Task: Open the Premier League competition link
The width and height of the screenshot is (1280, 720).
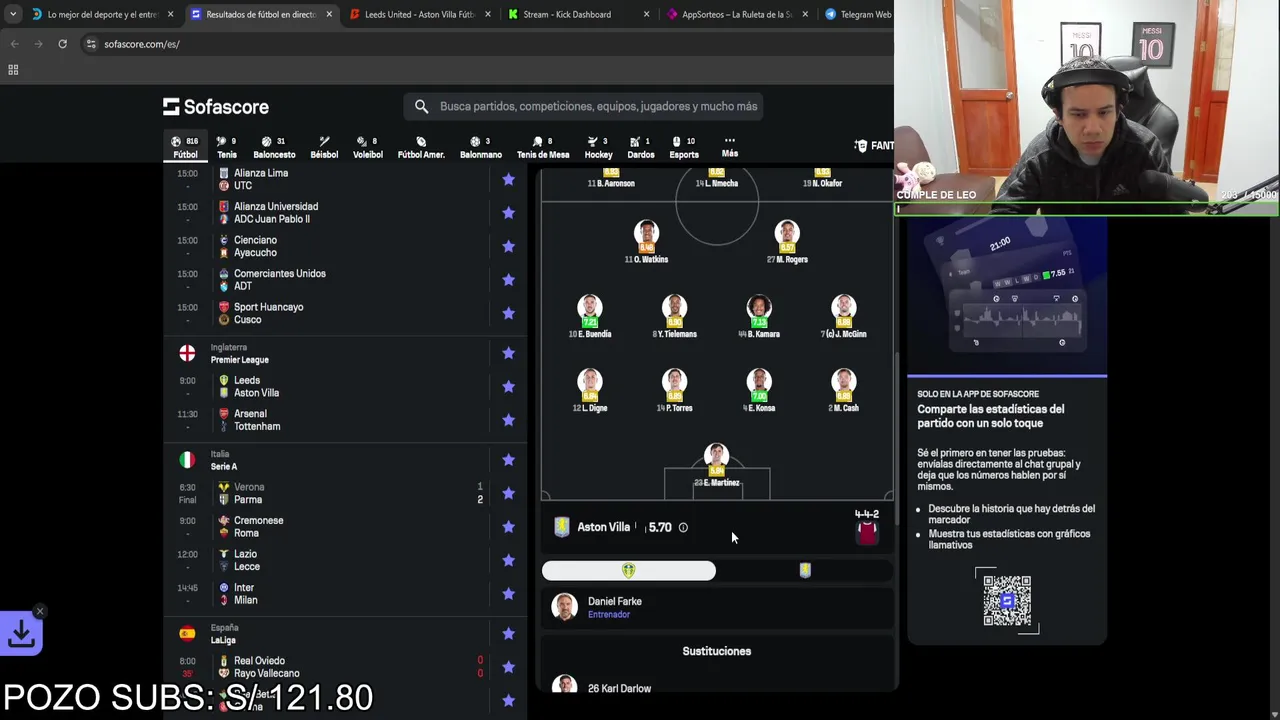Action: pyautogui.click(x=239, y=360)
